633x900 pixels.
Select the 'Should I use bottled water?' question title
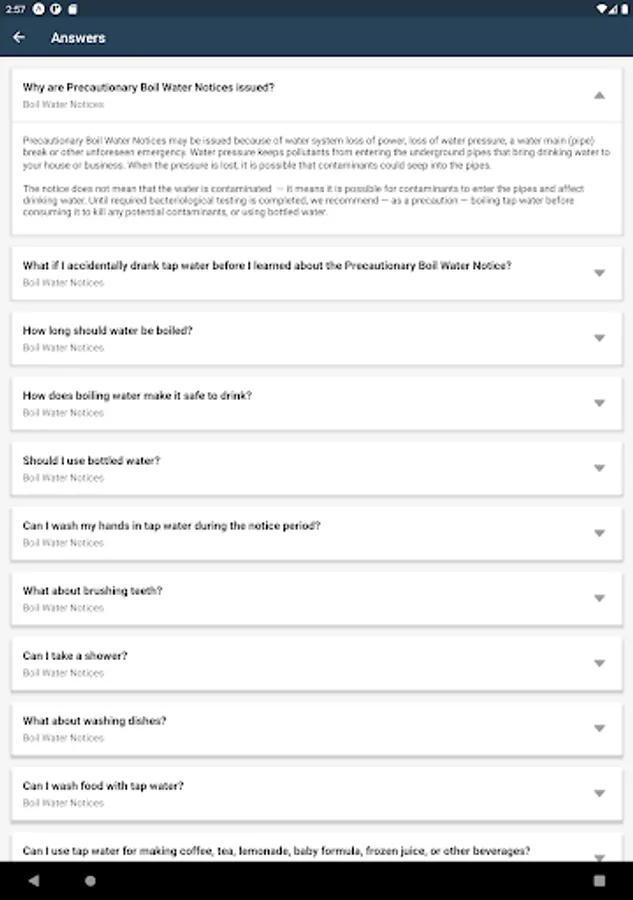[x=92, y=461]
